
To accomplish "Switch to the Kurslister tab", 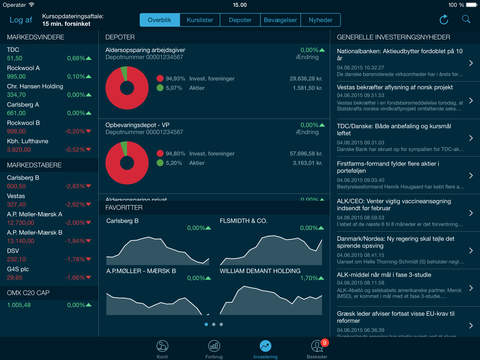I will click(200, 20).
